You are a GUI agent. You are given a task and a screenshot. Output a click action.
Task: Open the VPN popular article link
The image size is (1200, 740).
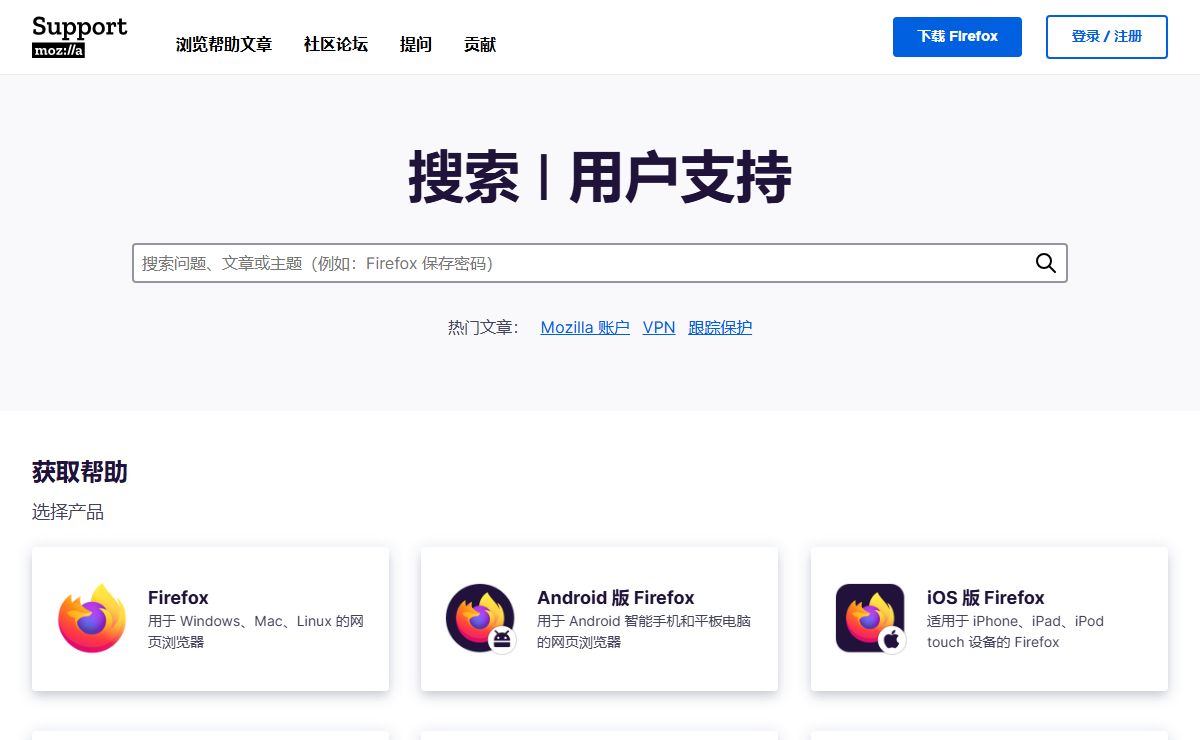tap(659, 327)
